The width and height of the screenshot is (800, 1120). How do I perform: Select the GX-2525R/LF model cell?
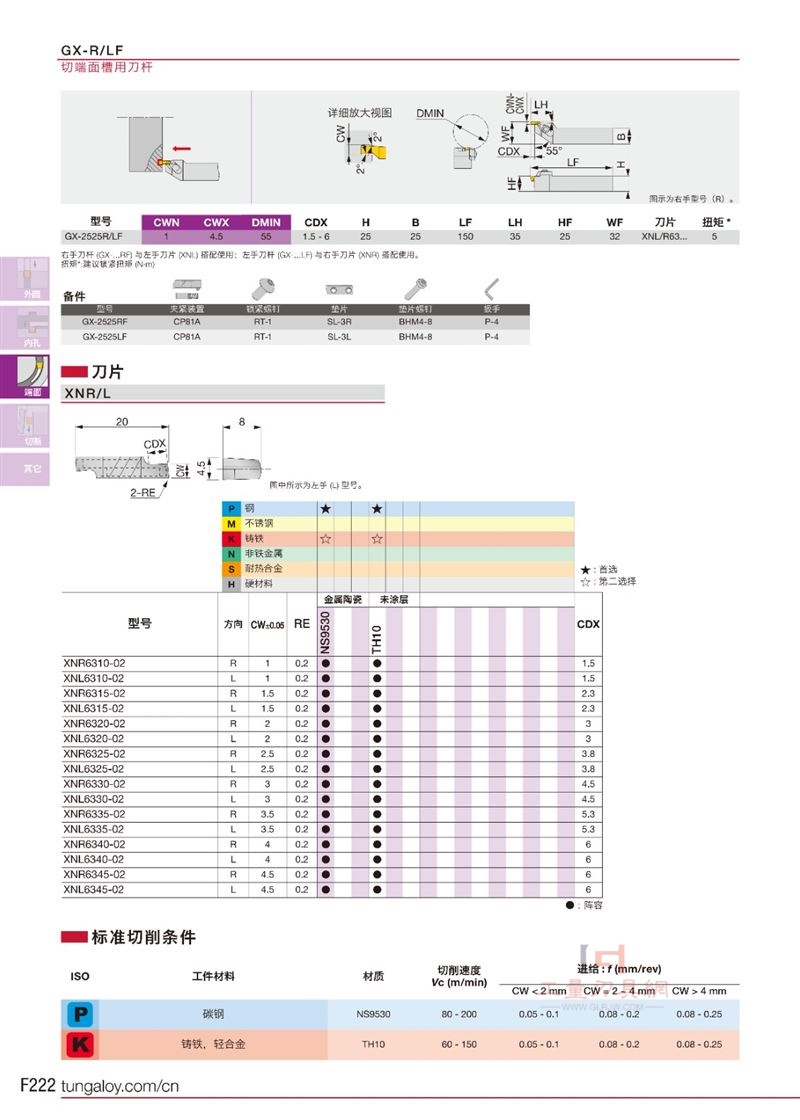[x=94, y=236]
